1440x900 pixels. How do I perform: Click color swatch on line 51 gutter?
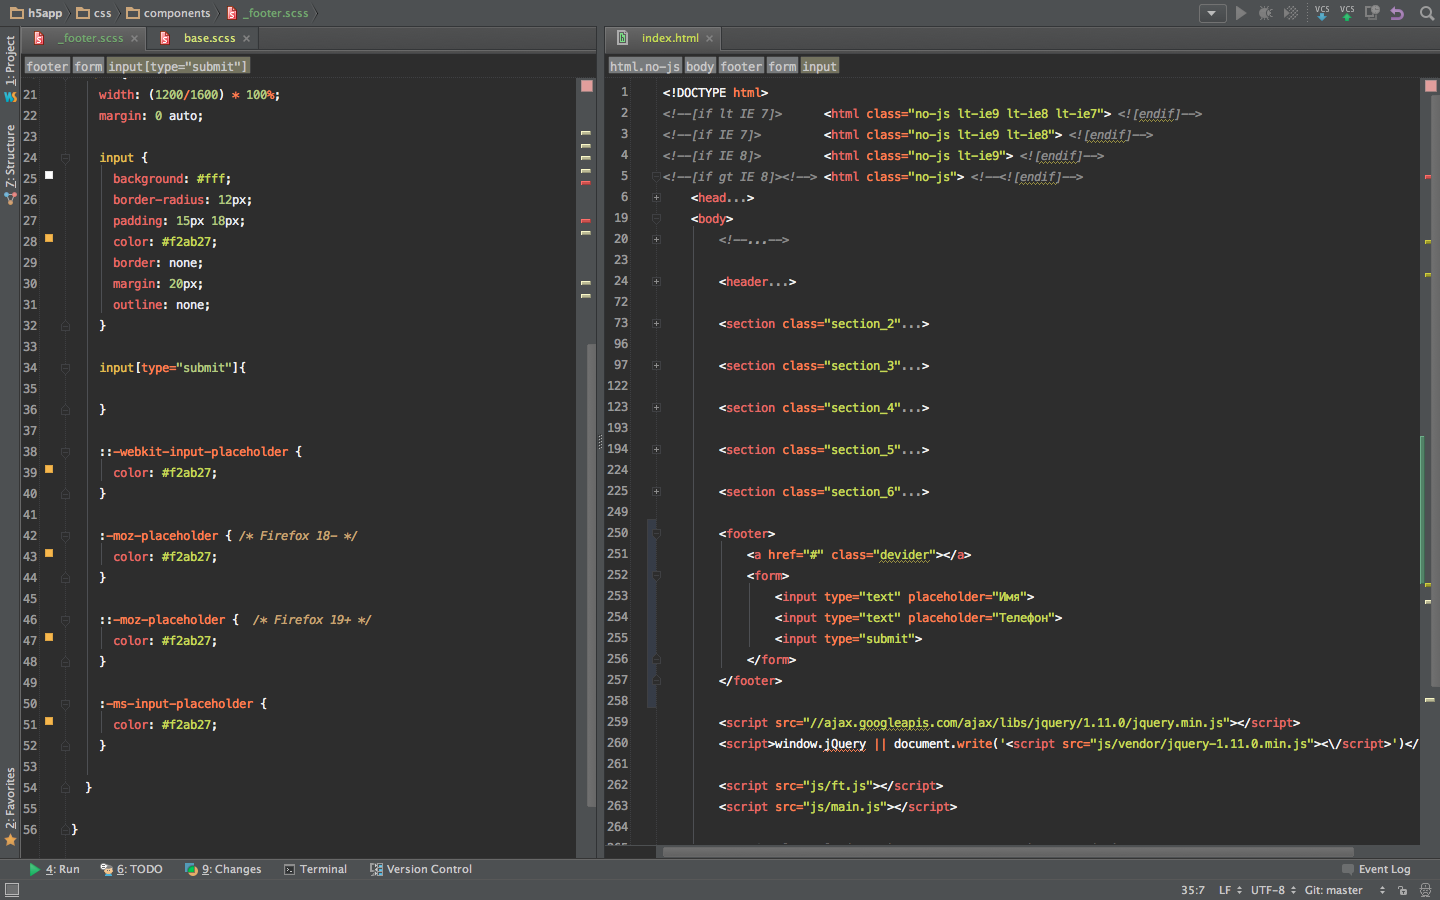click(x=49, y=721)
